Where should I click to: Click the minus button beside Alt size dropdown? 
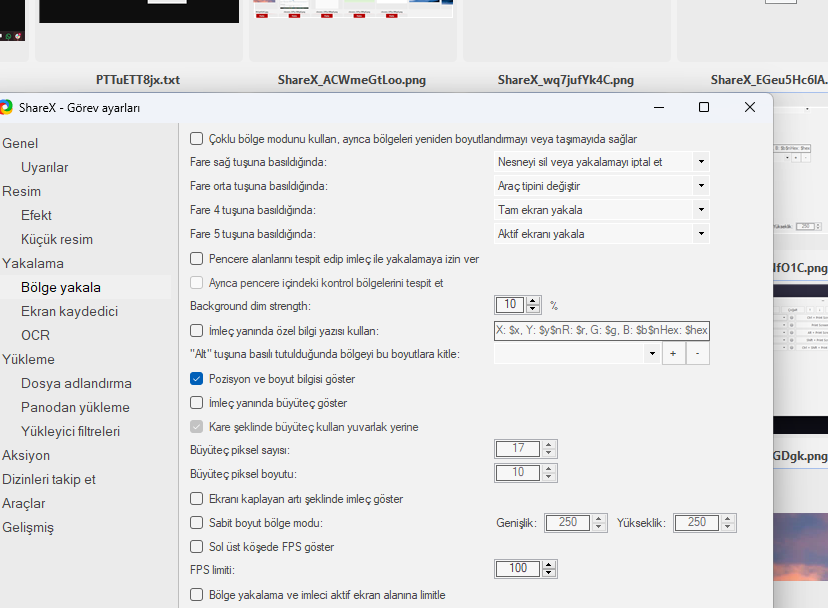click(698, 354)
